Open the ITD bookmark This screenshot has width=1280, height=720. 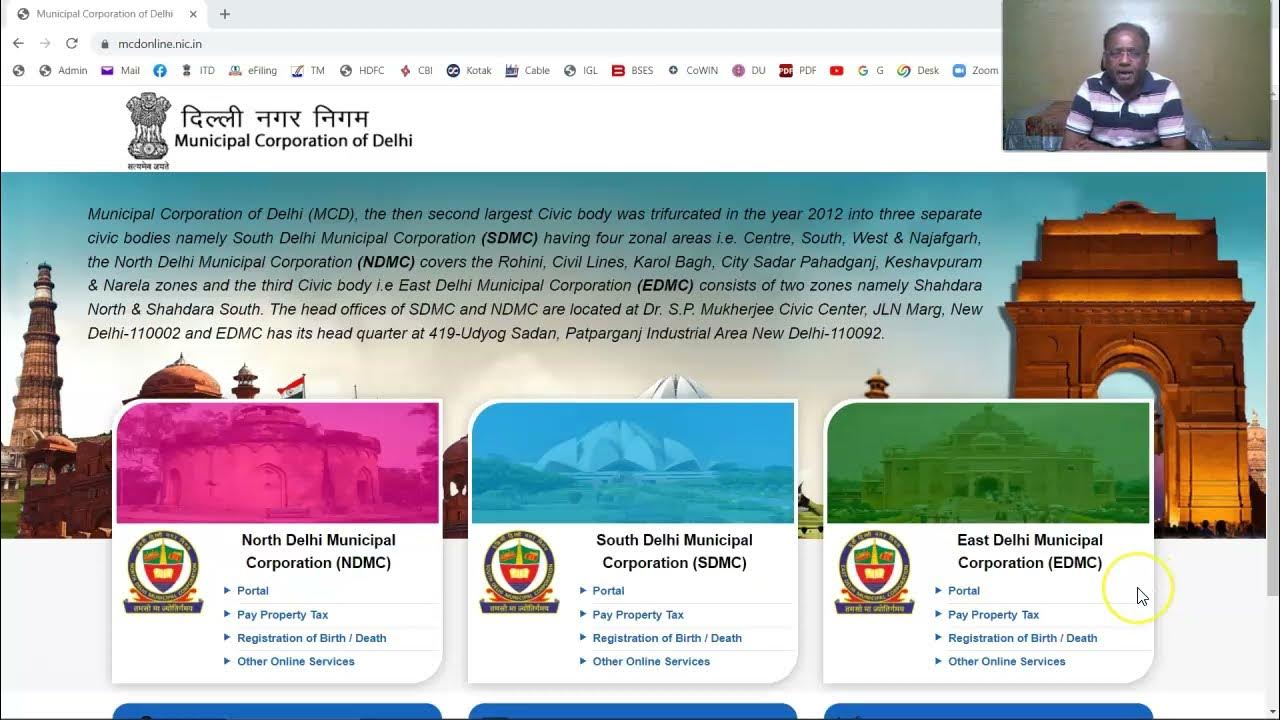[x=198, y=71]
